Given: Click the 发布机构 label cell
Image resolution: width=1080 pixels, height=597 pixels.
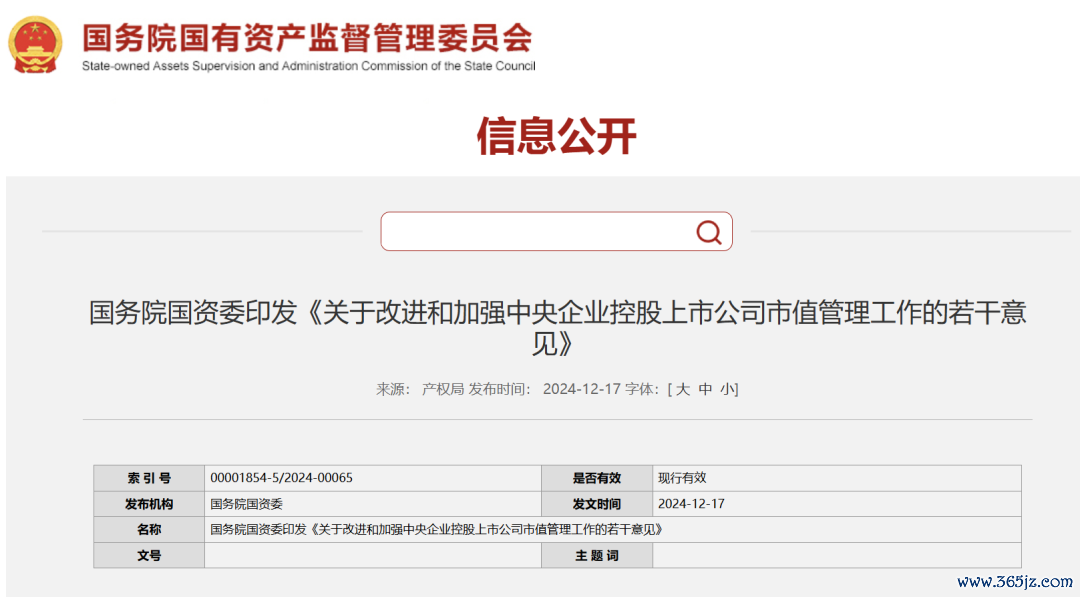Looking at the screenshot, I should click(149, 504).
